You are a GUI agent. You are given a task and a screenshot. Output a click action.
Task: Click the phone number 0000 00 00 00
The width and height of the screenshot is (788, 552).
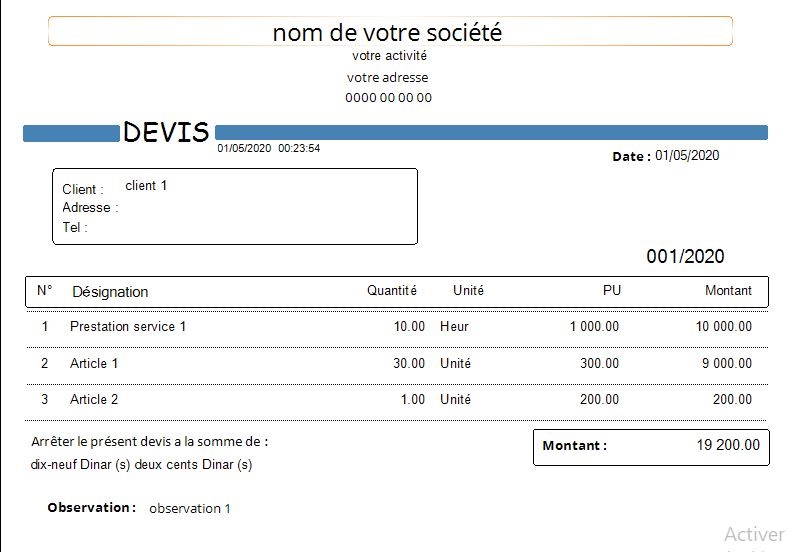(x=388, y=98)
